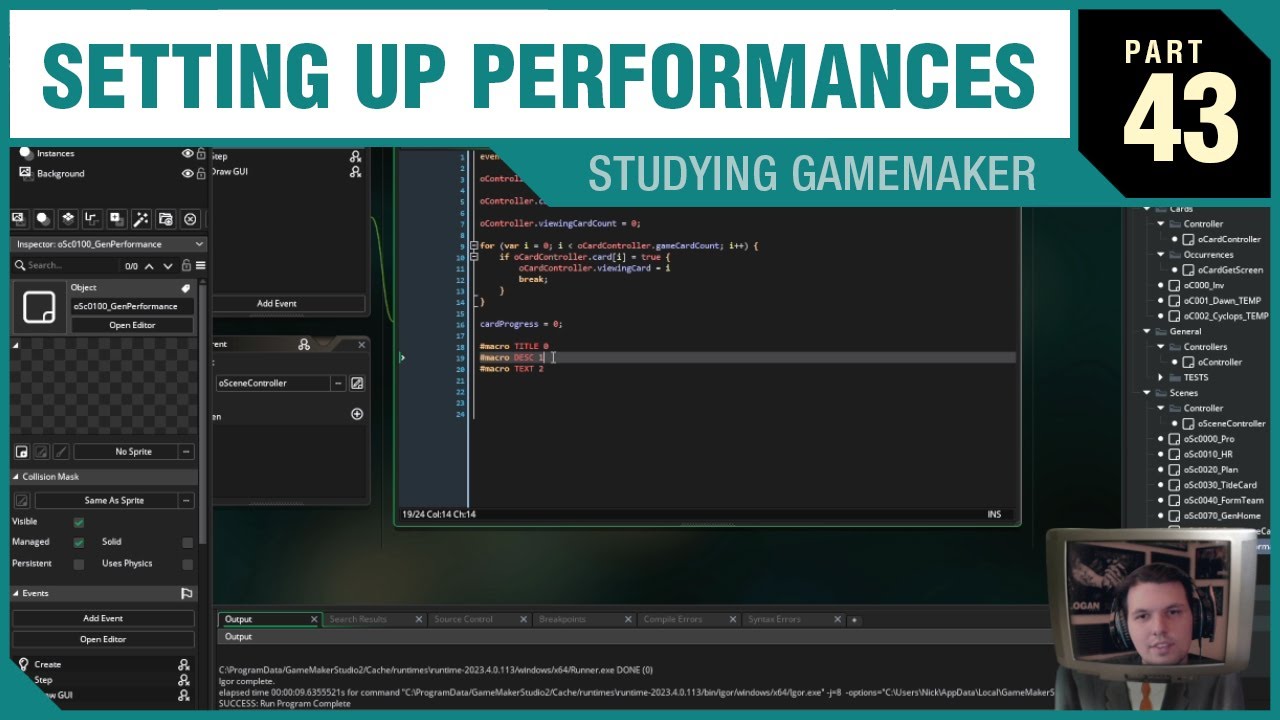The image size is (1280, 720).
Task: Collapse the Scenes folder in asset browser
Action: click(x=1147, y=393)
